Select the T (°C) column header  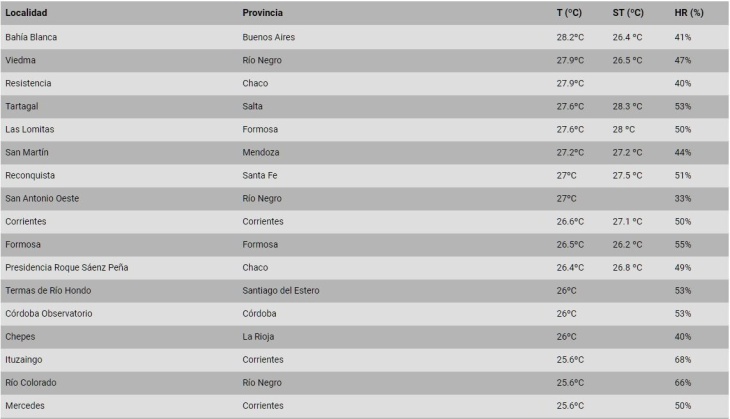pyautogui.click(x=569, y=13)
